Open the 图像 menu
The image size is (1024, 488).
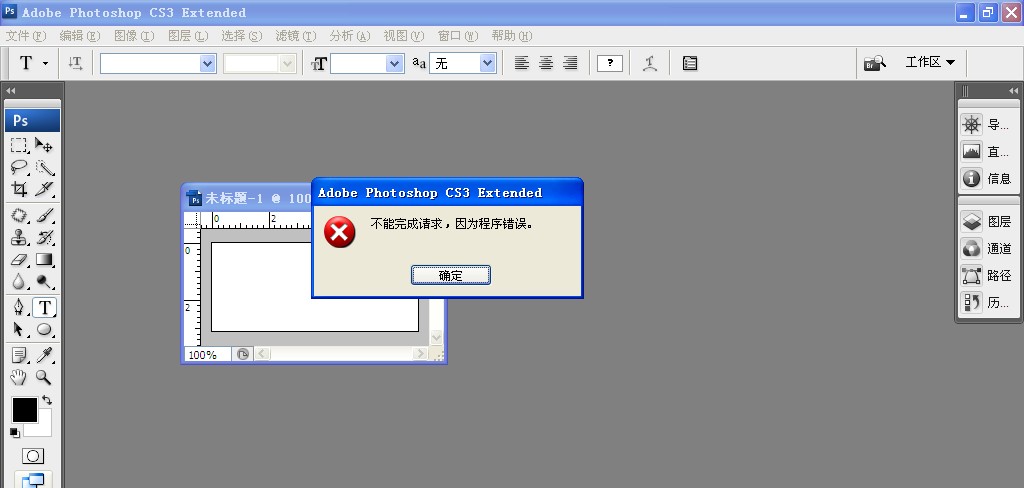pyautogui.click(x=134, y=36)
